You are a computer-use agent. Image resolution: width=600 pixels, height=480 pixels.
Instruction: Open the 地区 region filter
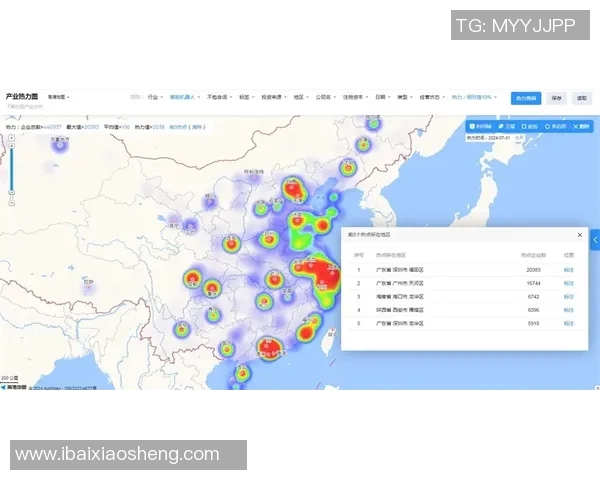point(301,97)
